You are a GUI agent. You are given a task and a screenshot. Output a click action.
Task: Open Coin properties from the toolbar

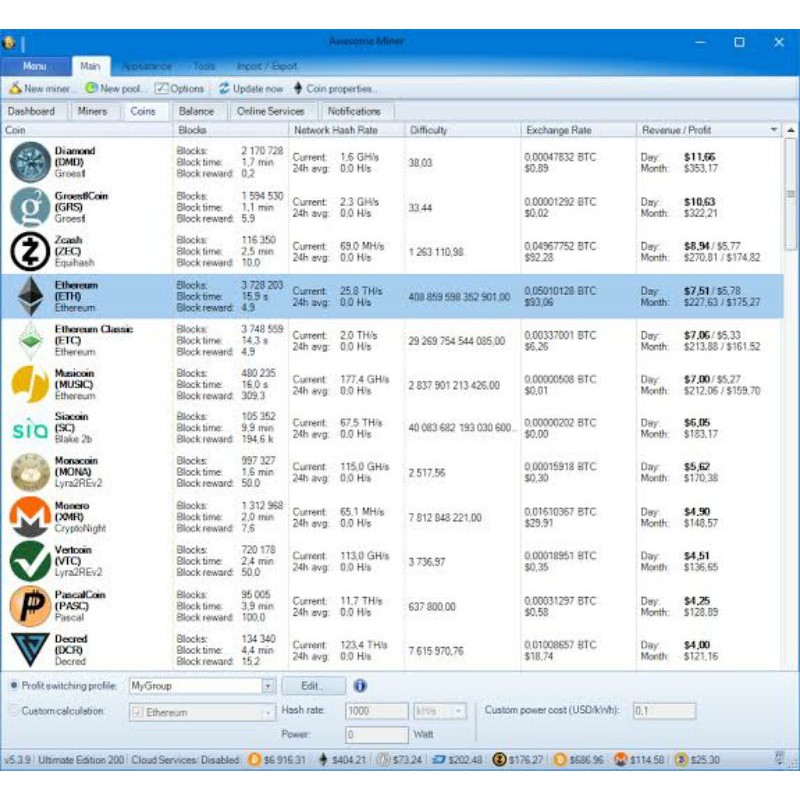tap(335, 88)
